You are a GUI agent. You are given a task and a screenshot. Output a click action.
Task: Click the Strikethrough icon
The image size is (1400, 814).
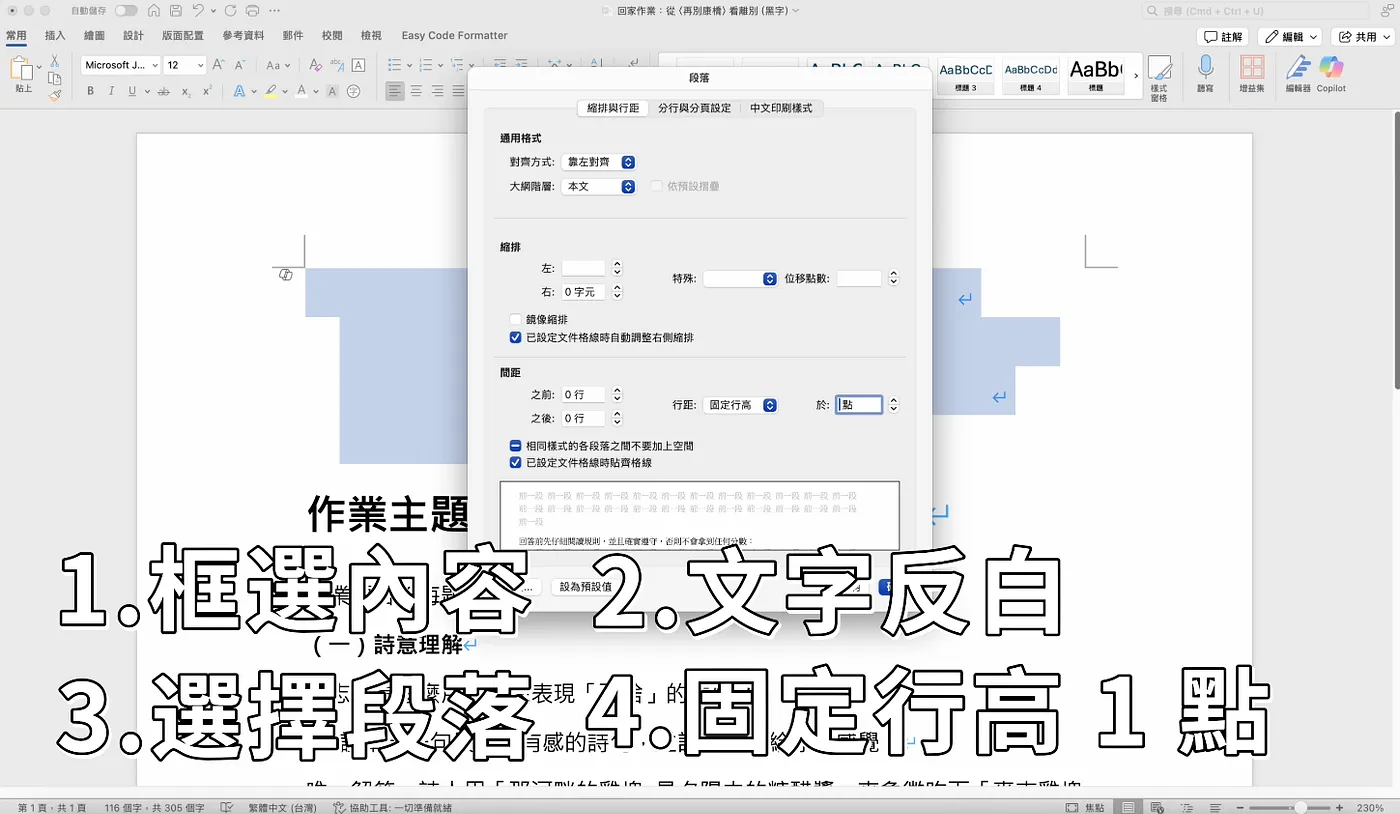162,91
